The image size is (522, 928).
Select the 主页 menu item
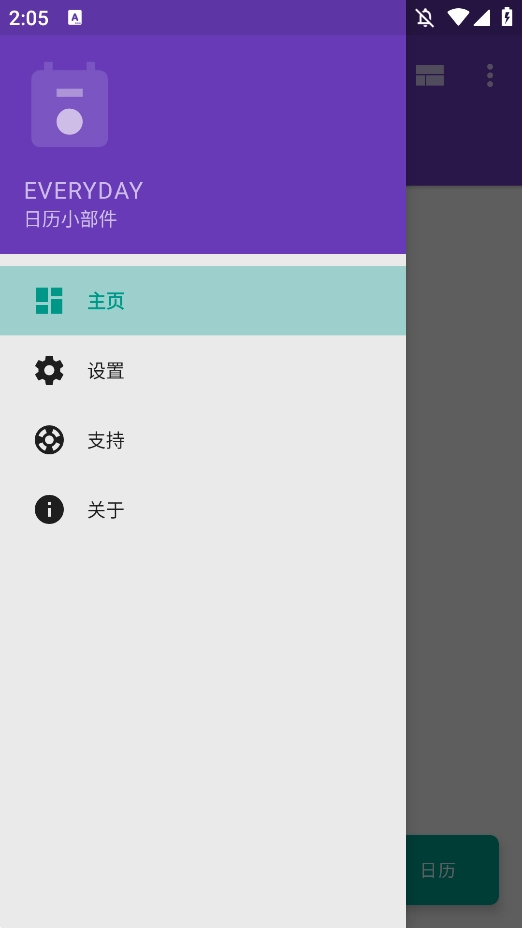click(203, 301)
